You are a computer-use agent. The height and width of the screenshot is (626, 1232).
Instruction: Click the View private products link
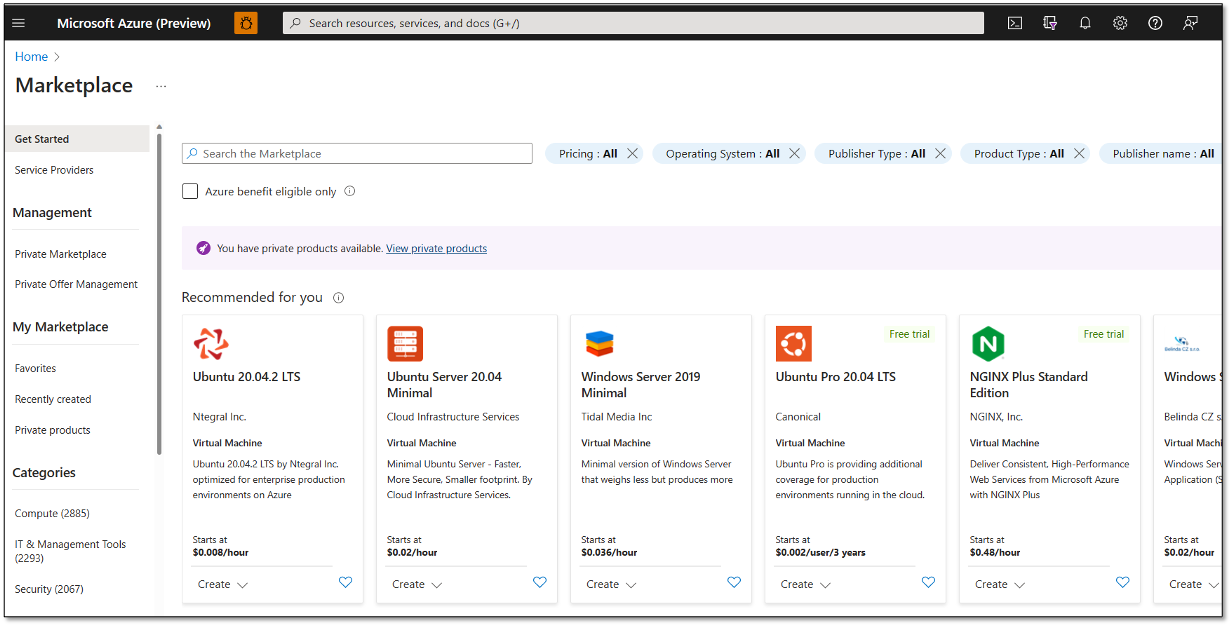point(436,248)
